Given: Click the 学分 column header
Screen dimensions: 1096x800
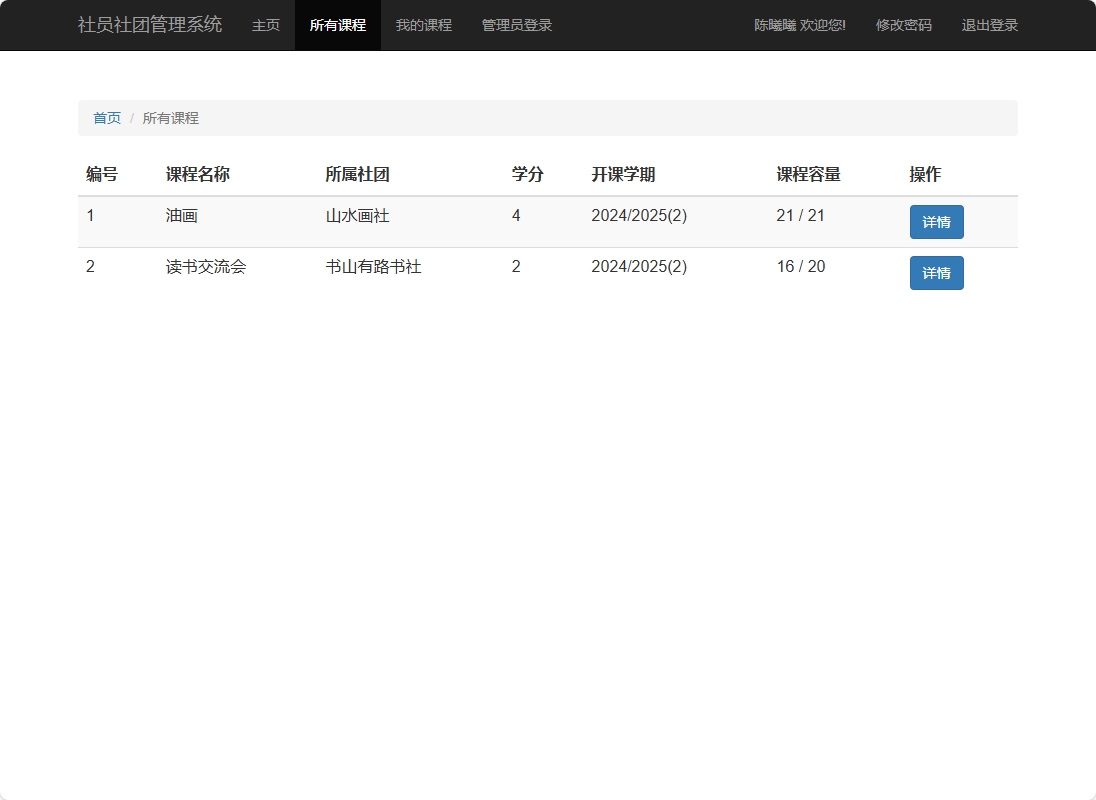Looking at the screenshot, I should (x=527, y=174).
